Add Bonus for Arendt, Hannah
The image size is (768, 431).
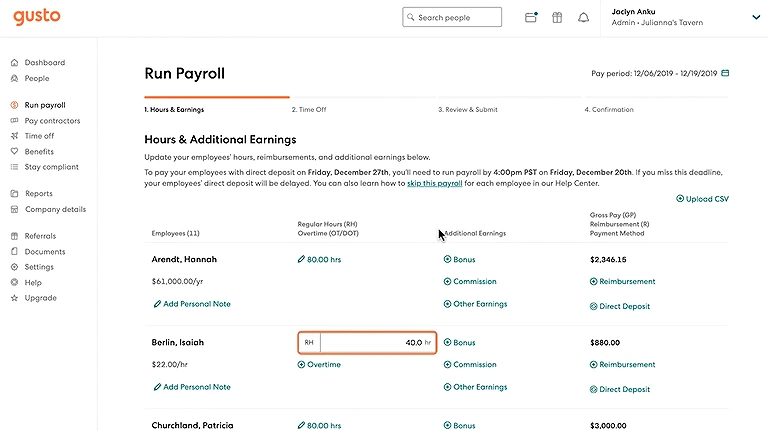459,260
